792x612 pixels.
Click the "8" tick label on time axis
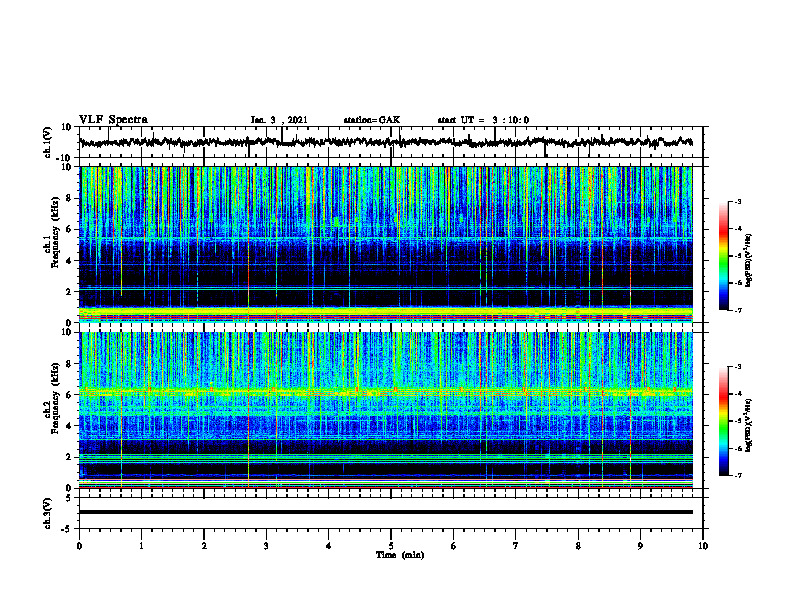[x=578, y=546]
